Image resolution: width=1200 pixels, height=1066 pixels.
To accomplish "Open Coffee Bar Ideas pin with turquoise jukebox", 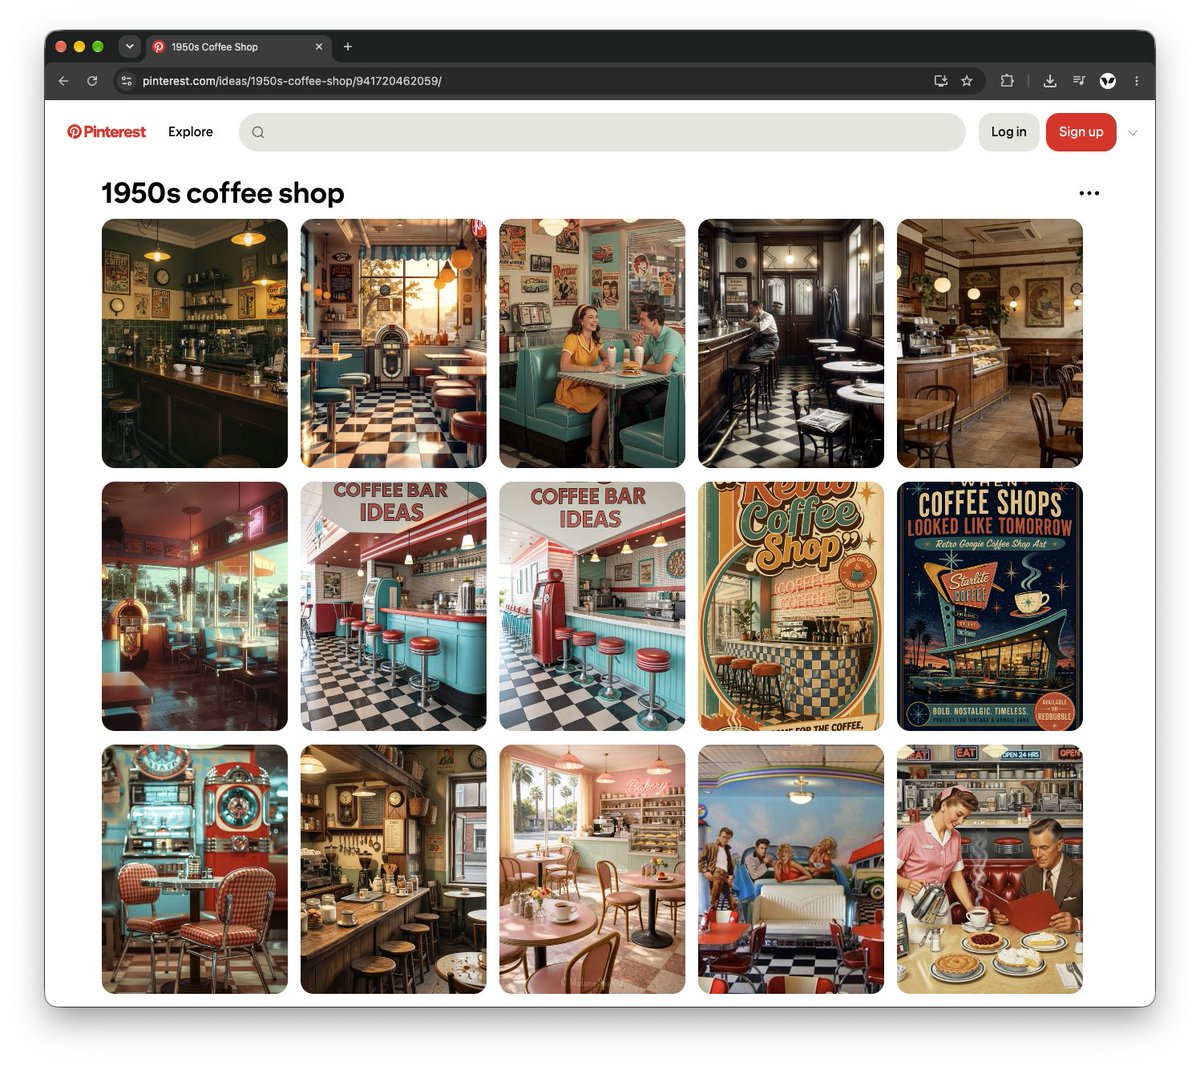I will coord(393,606).
